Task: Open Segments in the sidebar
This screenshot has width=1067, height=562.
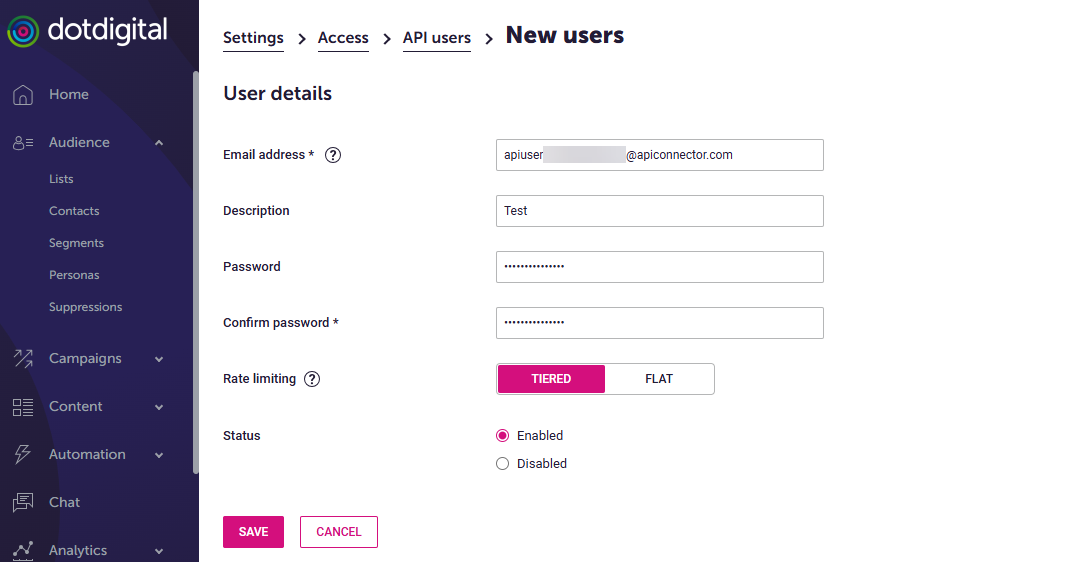Action: [x=76, y=243]
